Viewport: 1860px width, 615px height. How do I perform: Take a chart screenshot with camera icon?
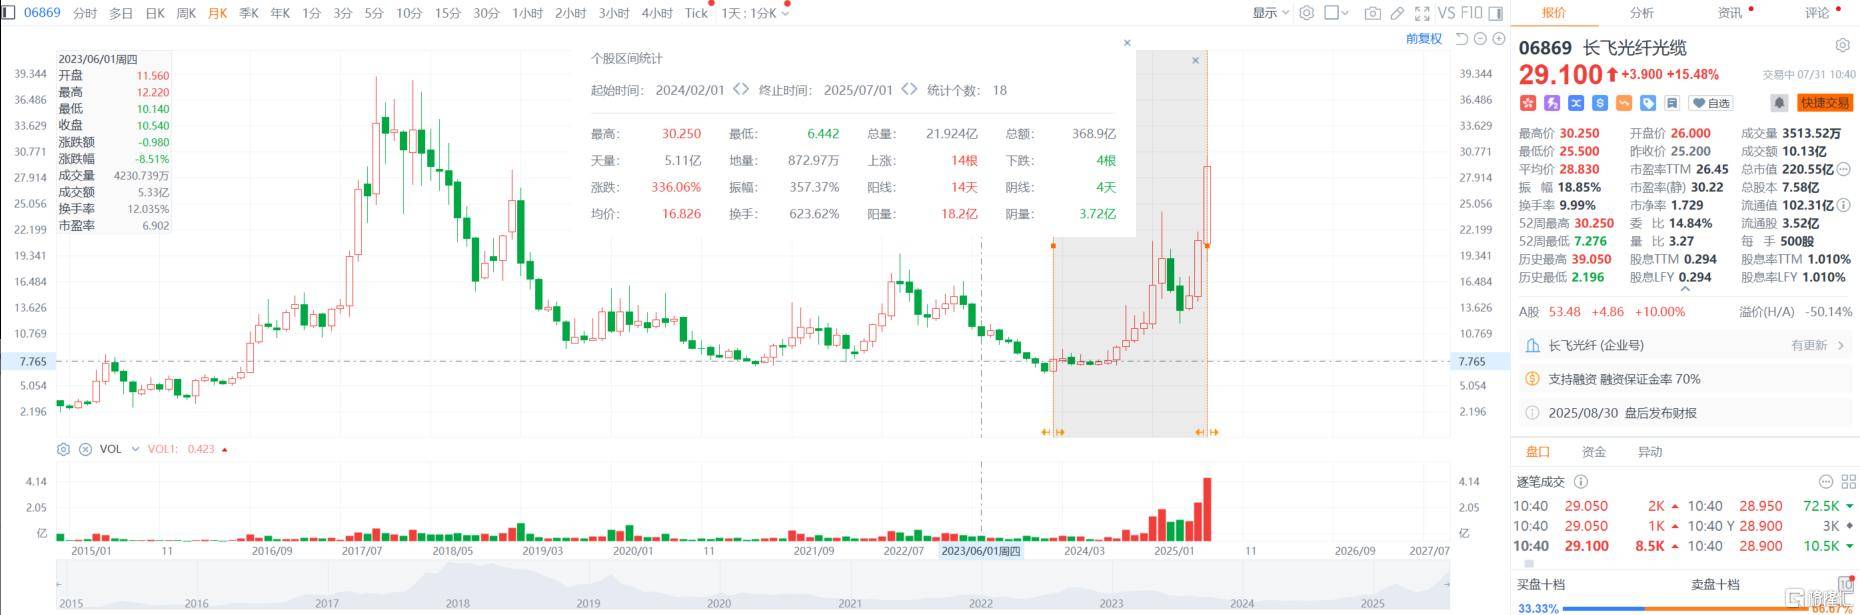click(x=1373, y=13)
